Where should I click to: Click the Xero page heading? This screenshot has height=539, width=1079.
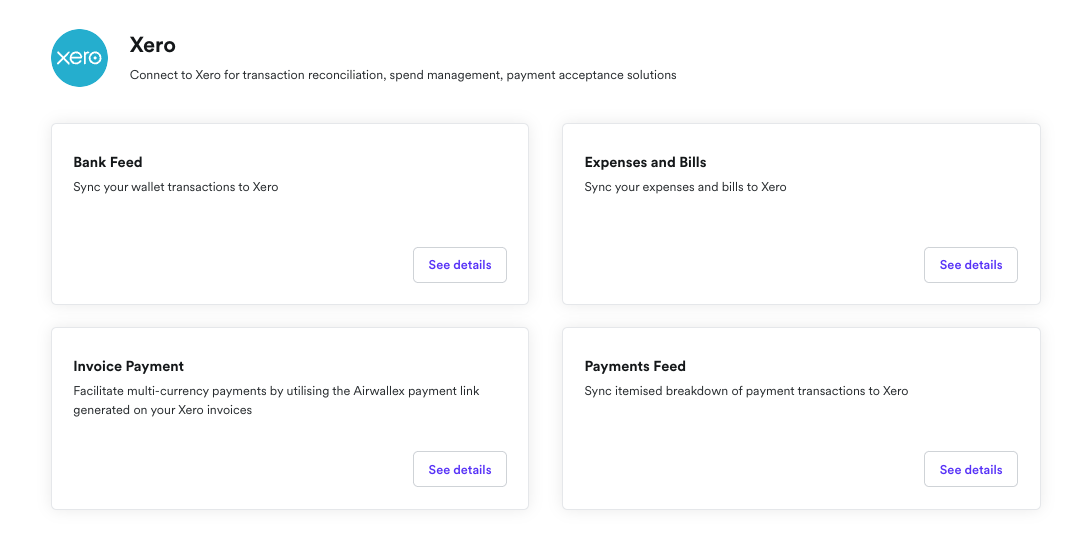pos(153,45)
